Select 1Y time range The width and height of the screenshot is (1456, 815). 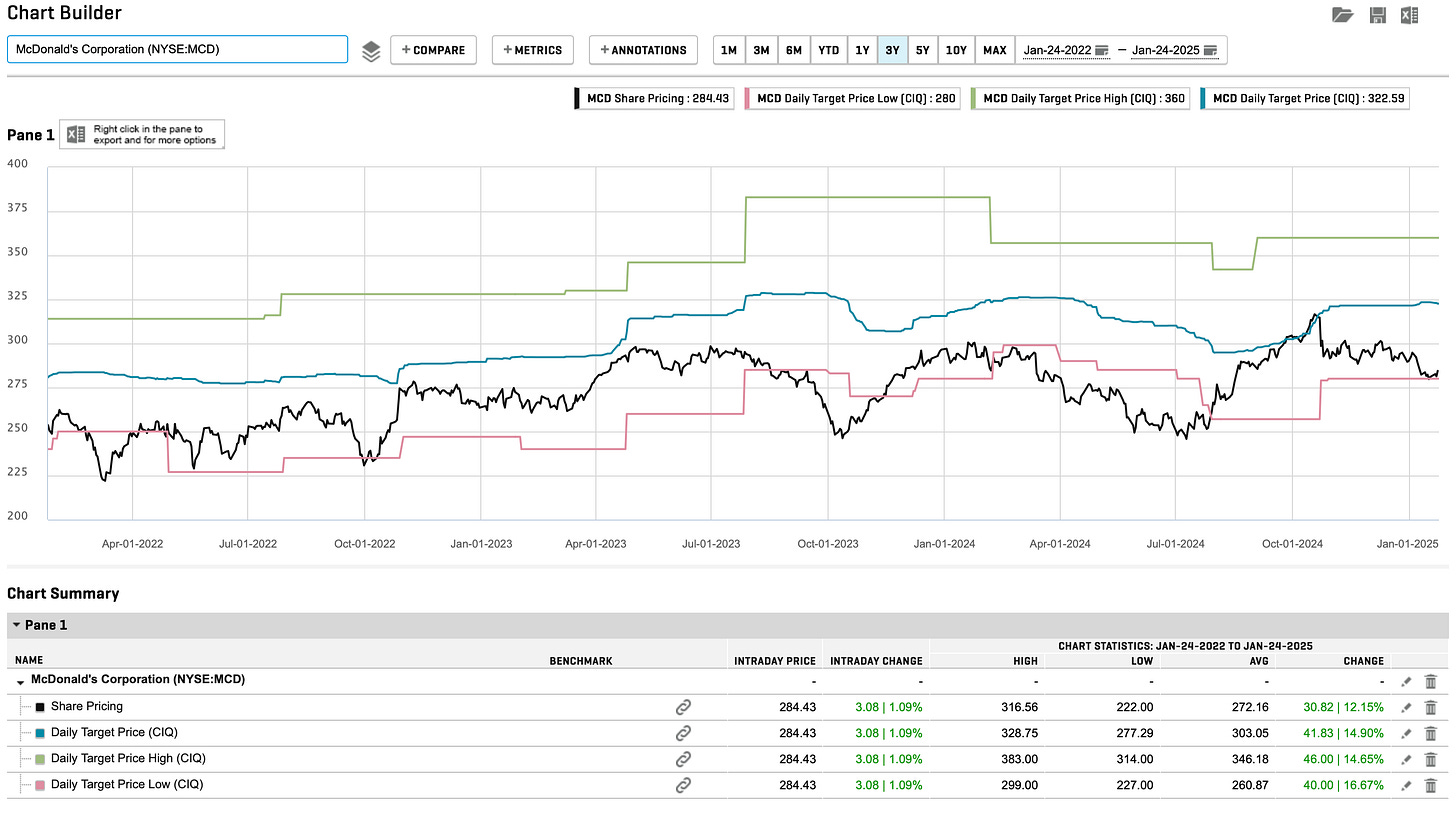coord(862,50)
